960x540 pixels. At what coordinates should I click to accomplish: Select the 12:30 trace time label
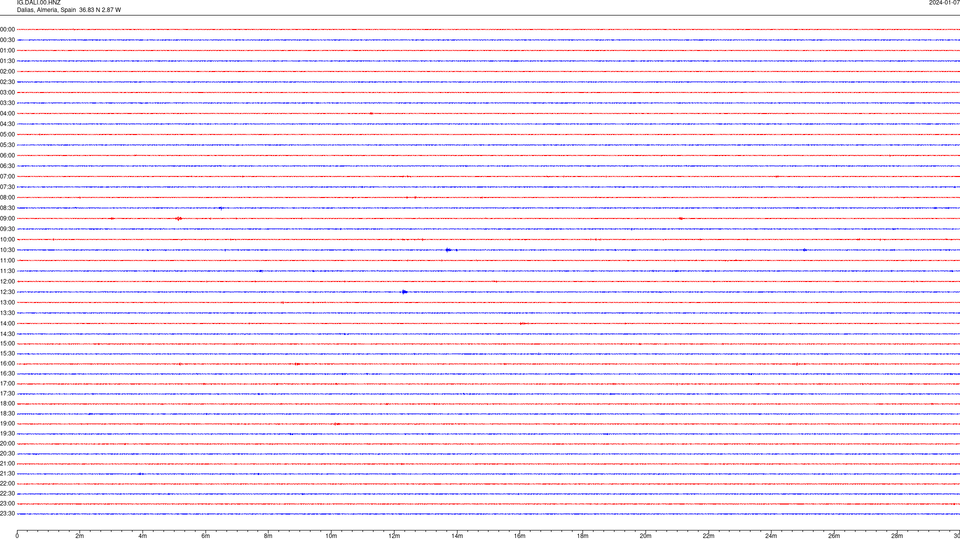click(x=7, y=292)
